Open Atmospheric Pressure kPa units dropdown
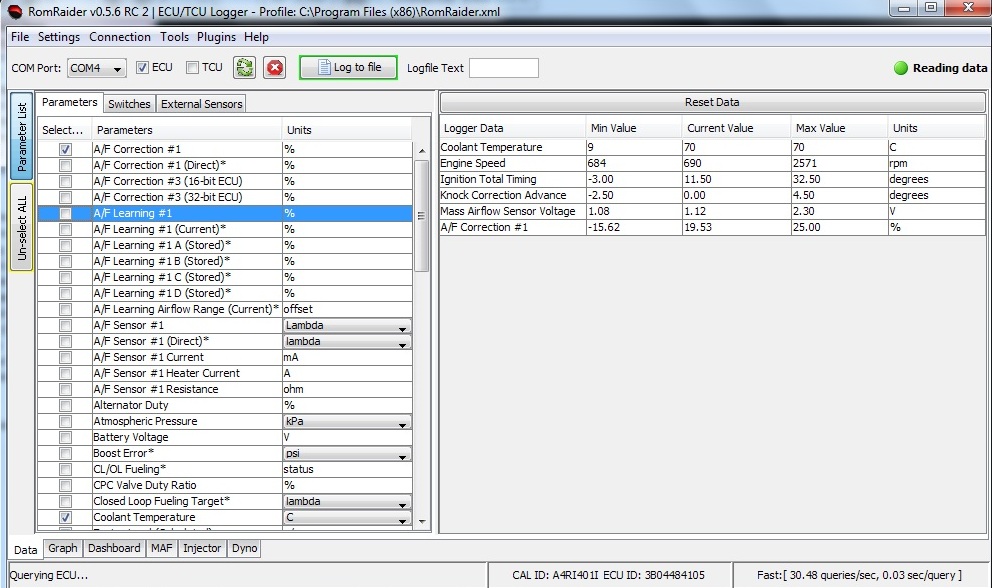Image resolution: width=992 pixels, height=588 pixels. point(347,422)
